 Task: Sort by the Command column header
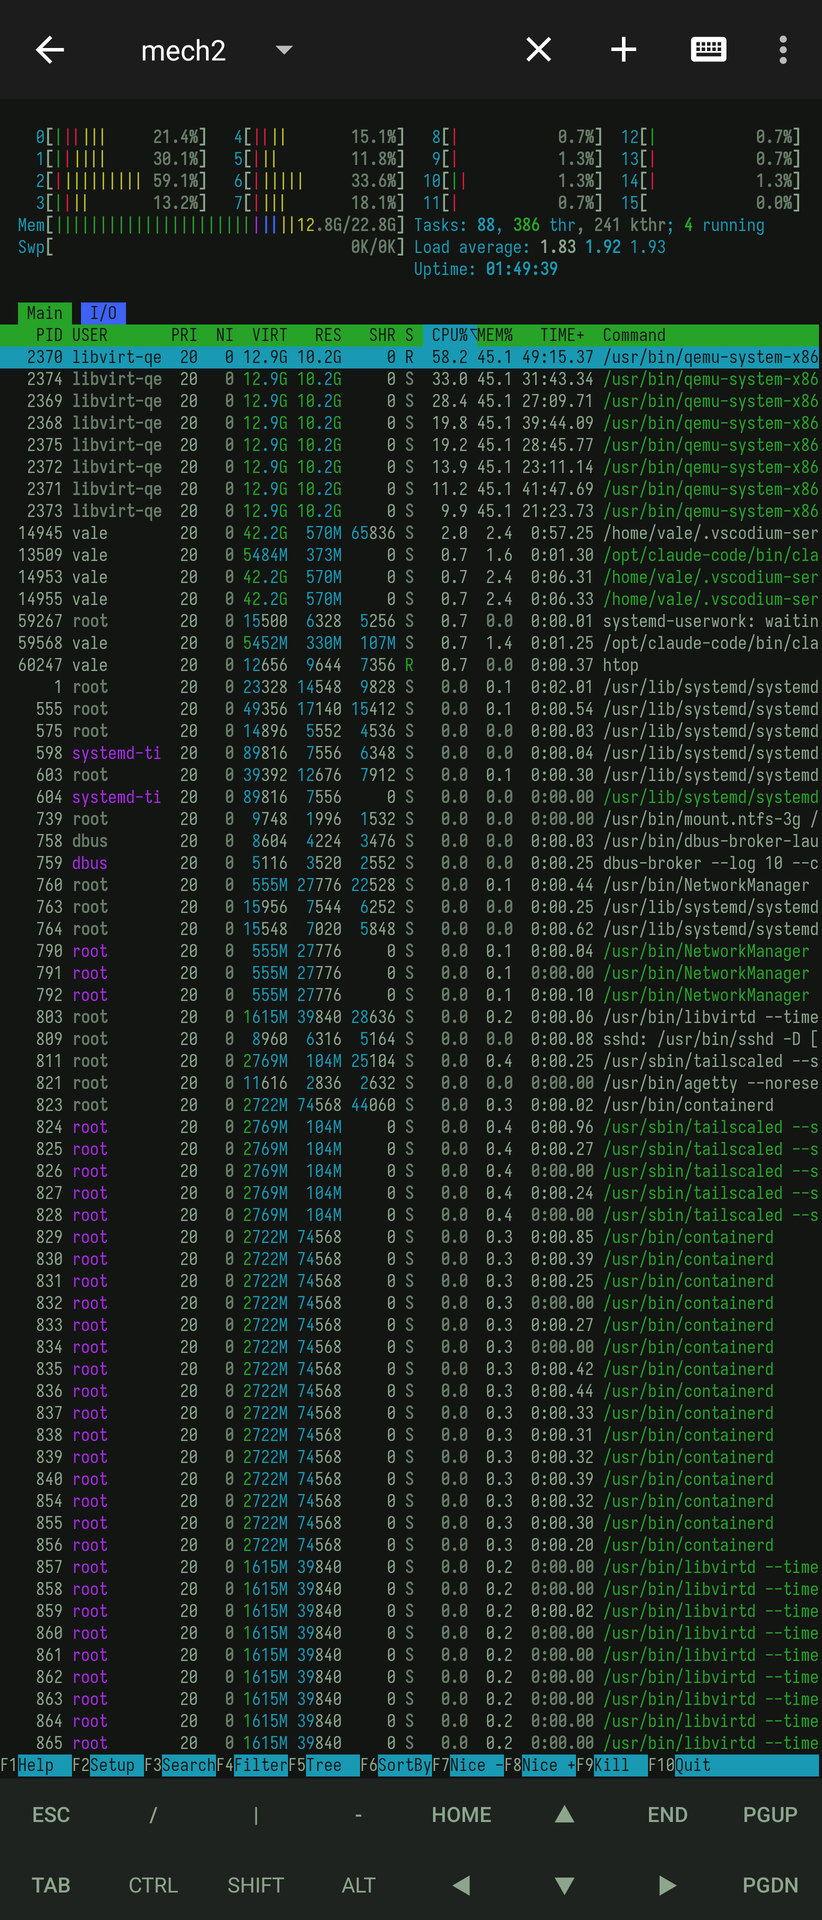(x=634, y=335)
